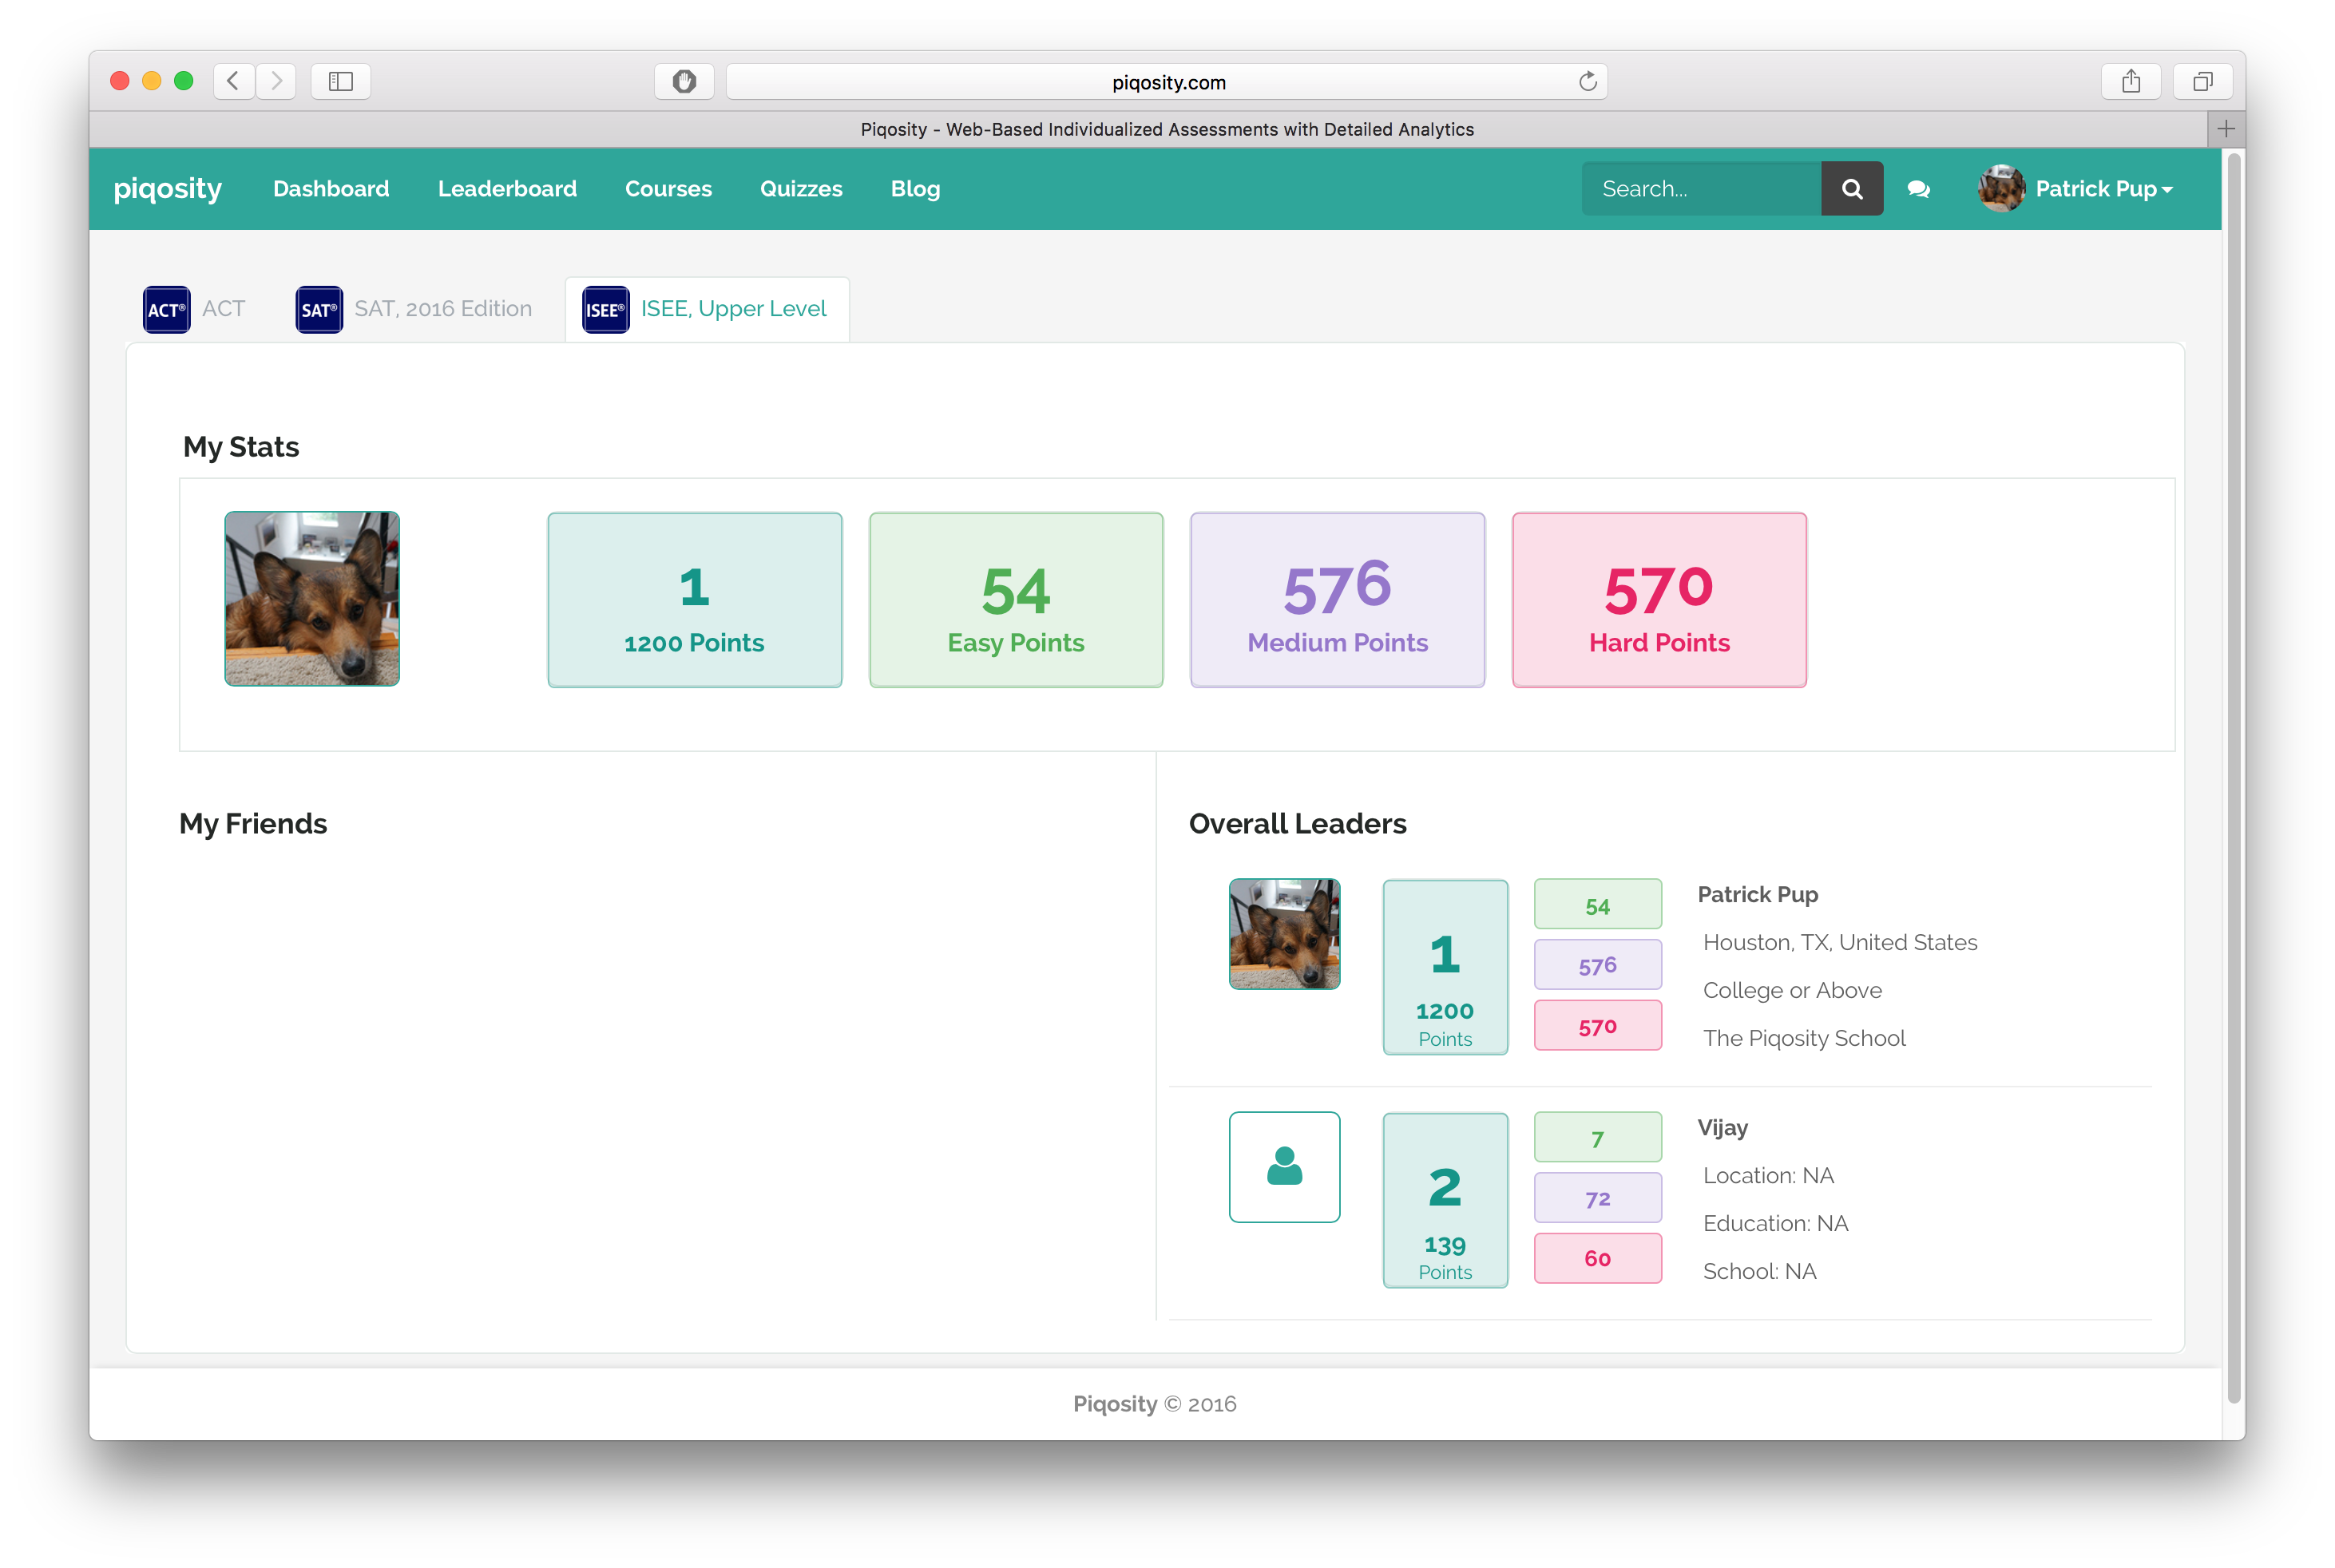Image resolution: width=2335 pixels, height=1568 pixels.
Task: Click the My Stats profile dog photo
Action: (x=312, y=598)
